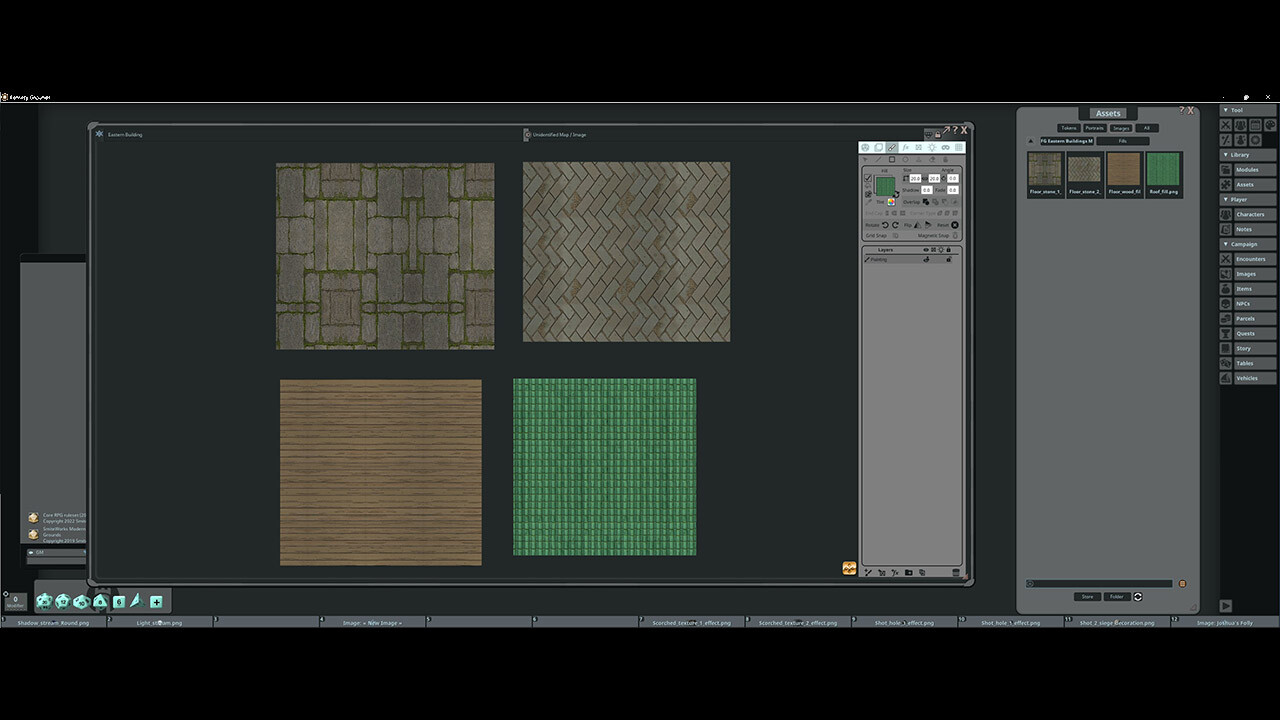
Task: Open the Tint color picker
Action: [x=890, y=202]
